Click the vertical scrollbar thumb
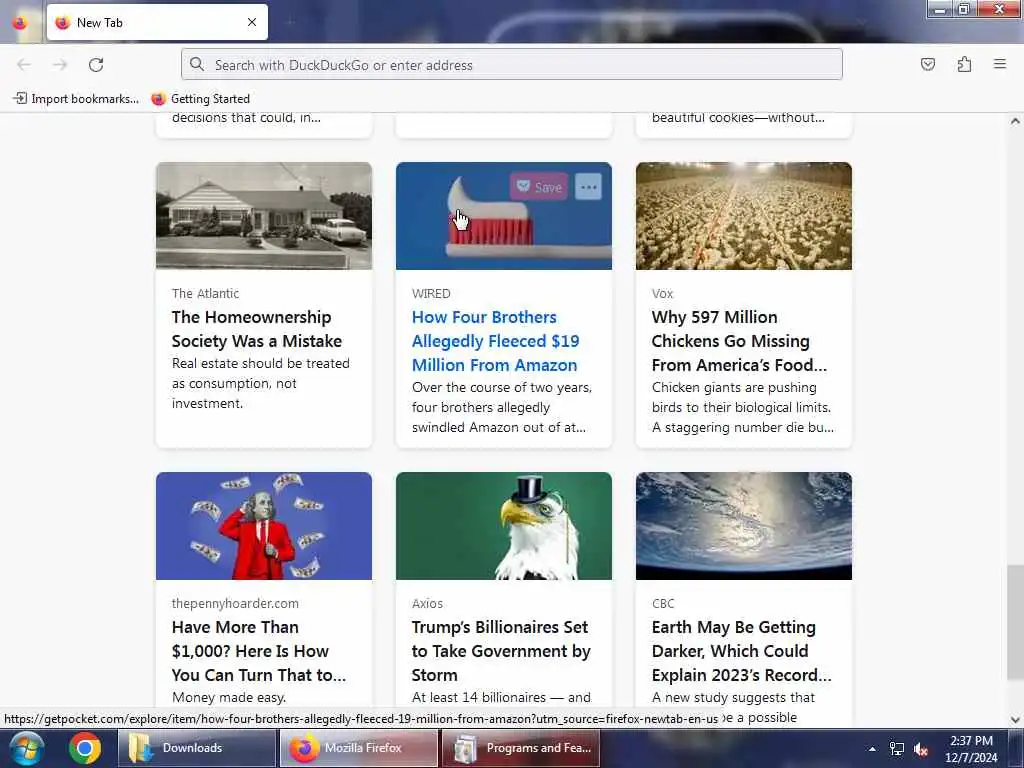 1015,622
